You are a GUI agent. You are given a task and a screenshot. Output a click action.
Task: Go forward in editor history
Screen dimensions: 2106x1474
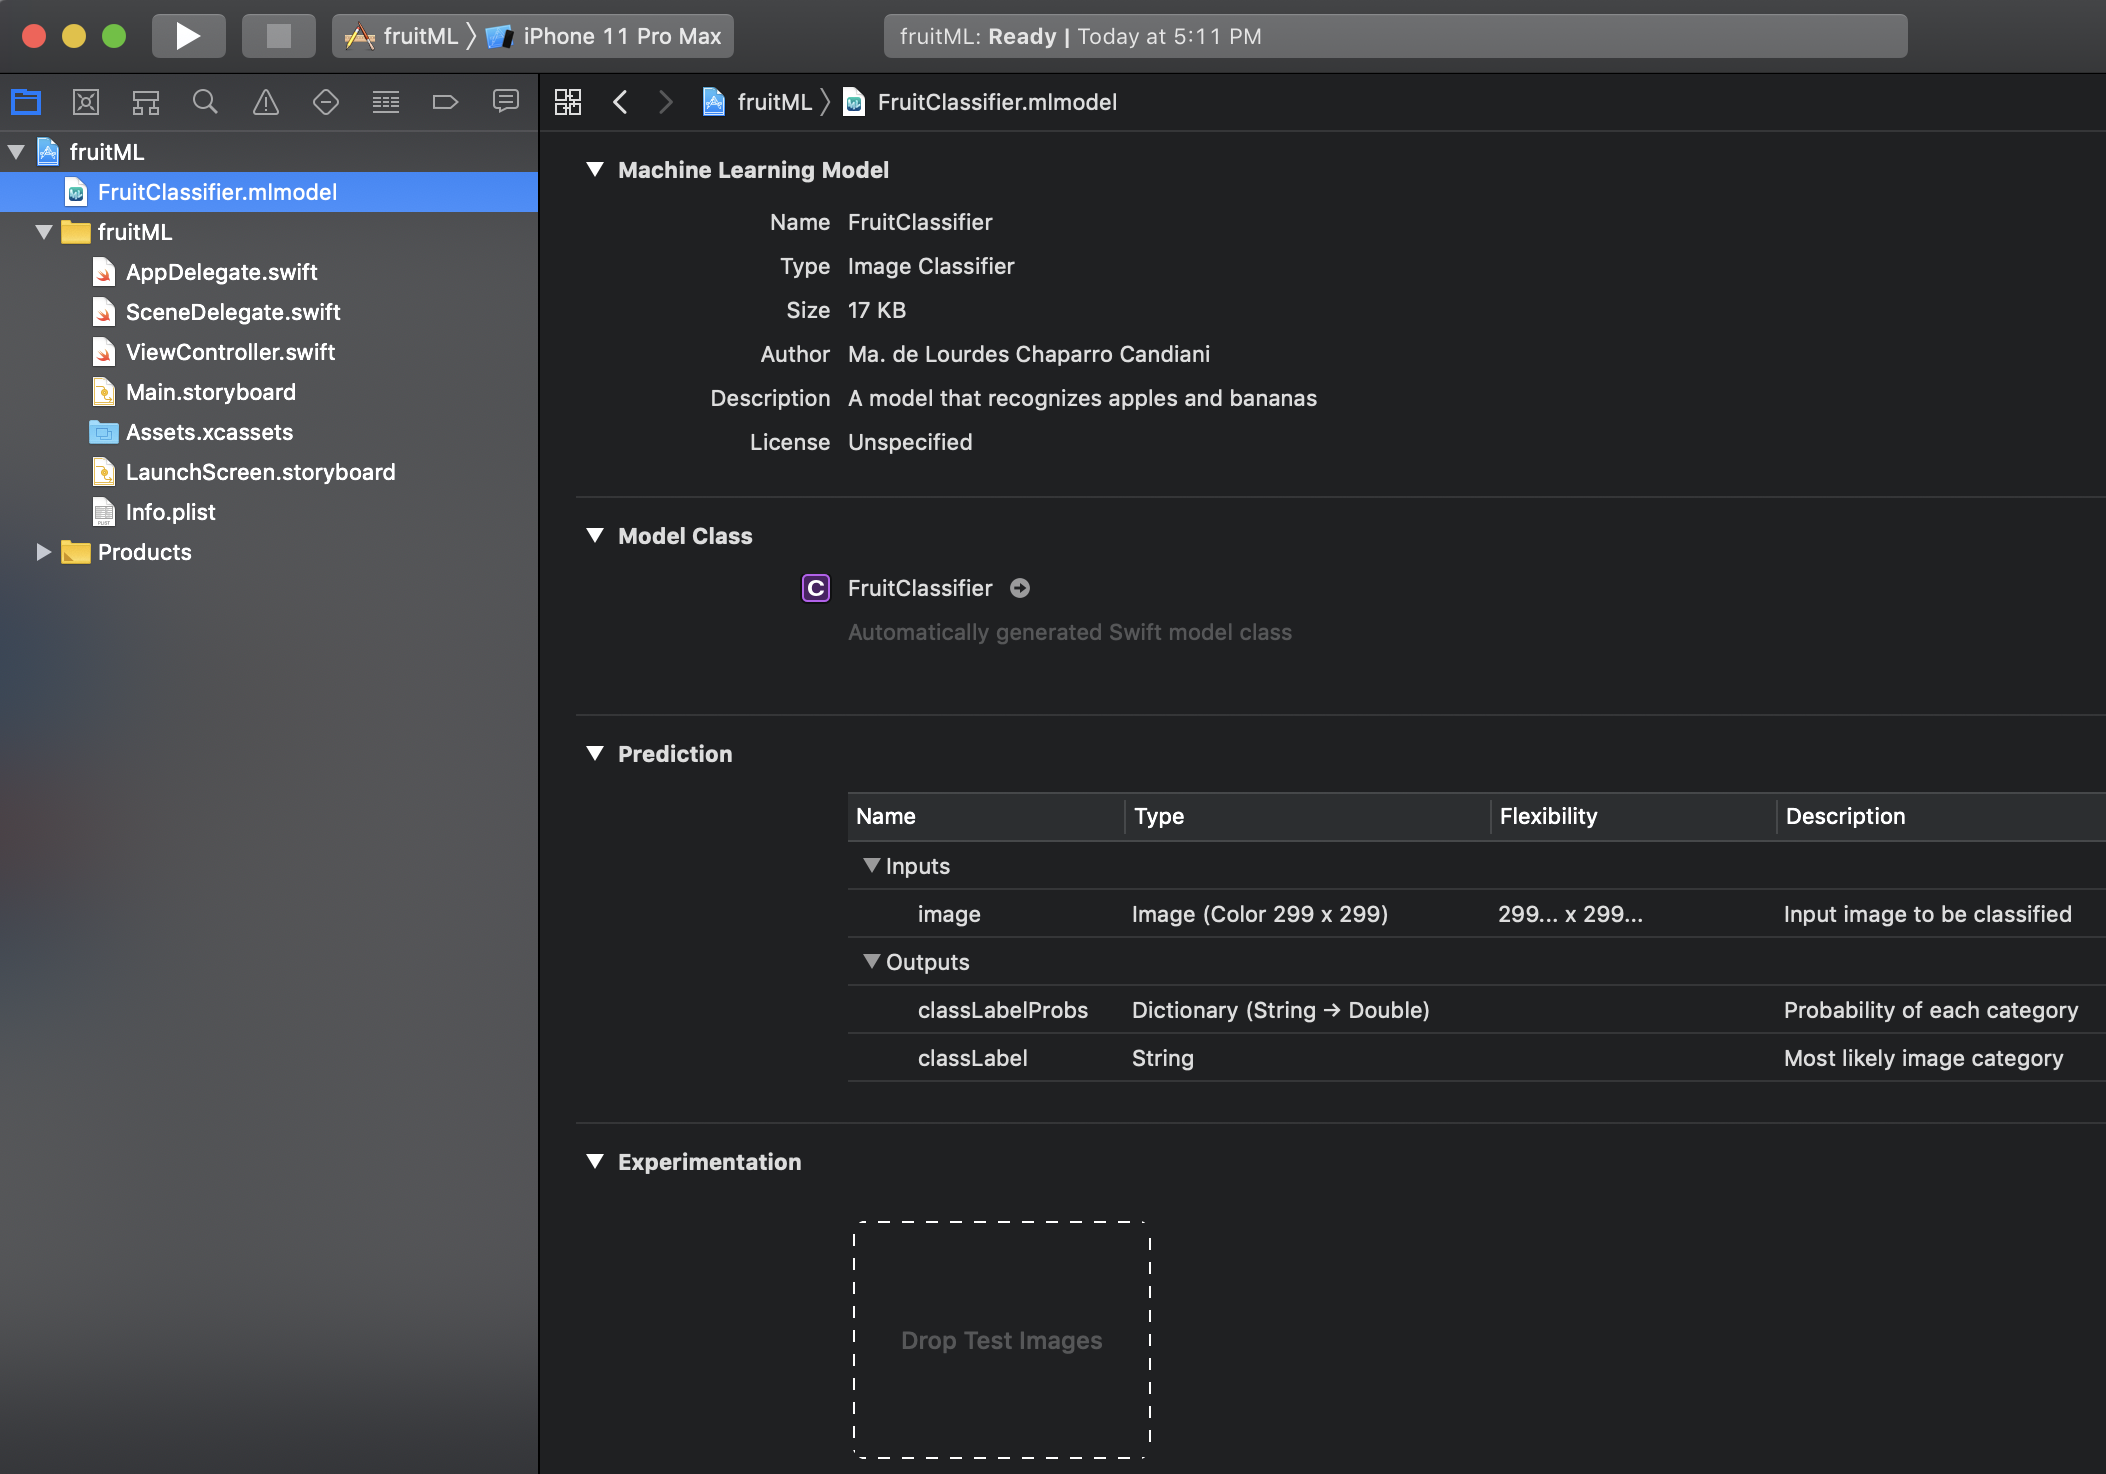click(666, 102)
